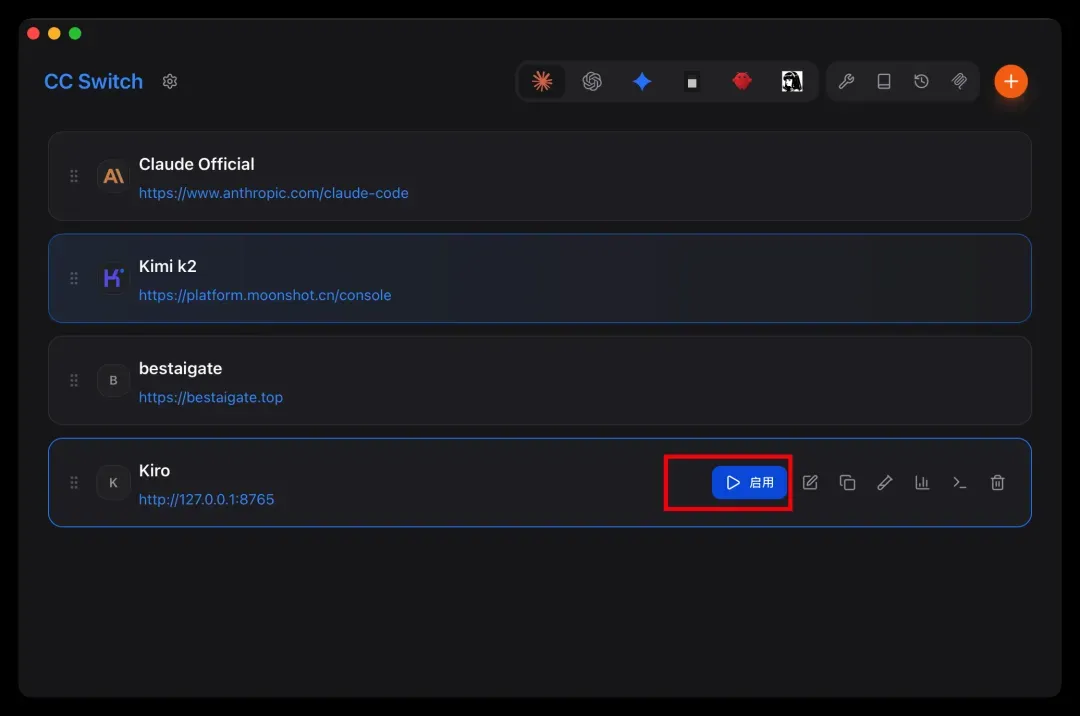Screen dimensions: 1080x716
Task: Click the Kimi K logo icon
Action: coord(114,278)
